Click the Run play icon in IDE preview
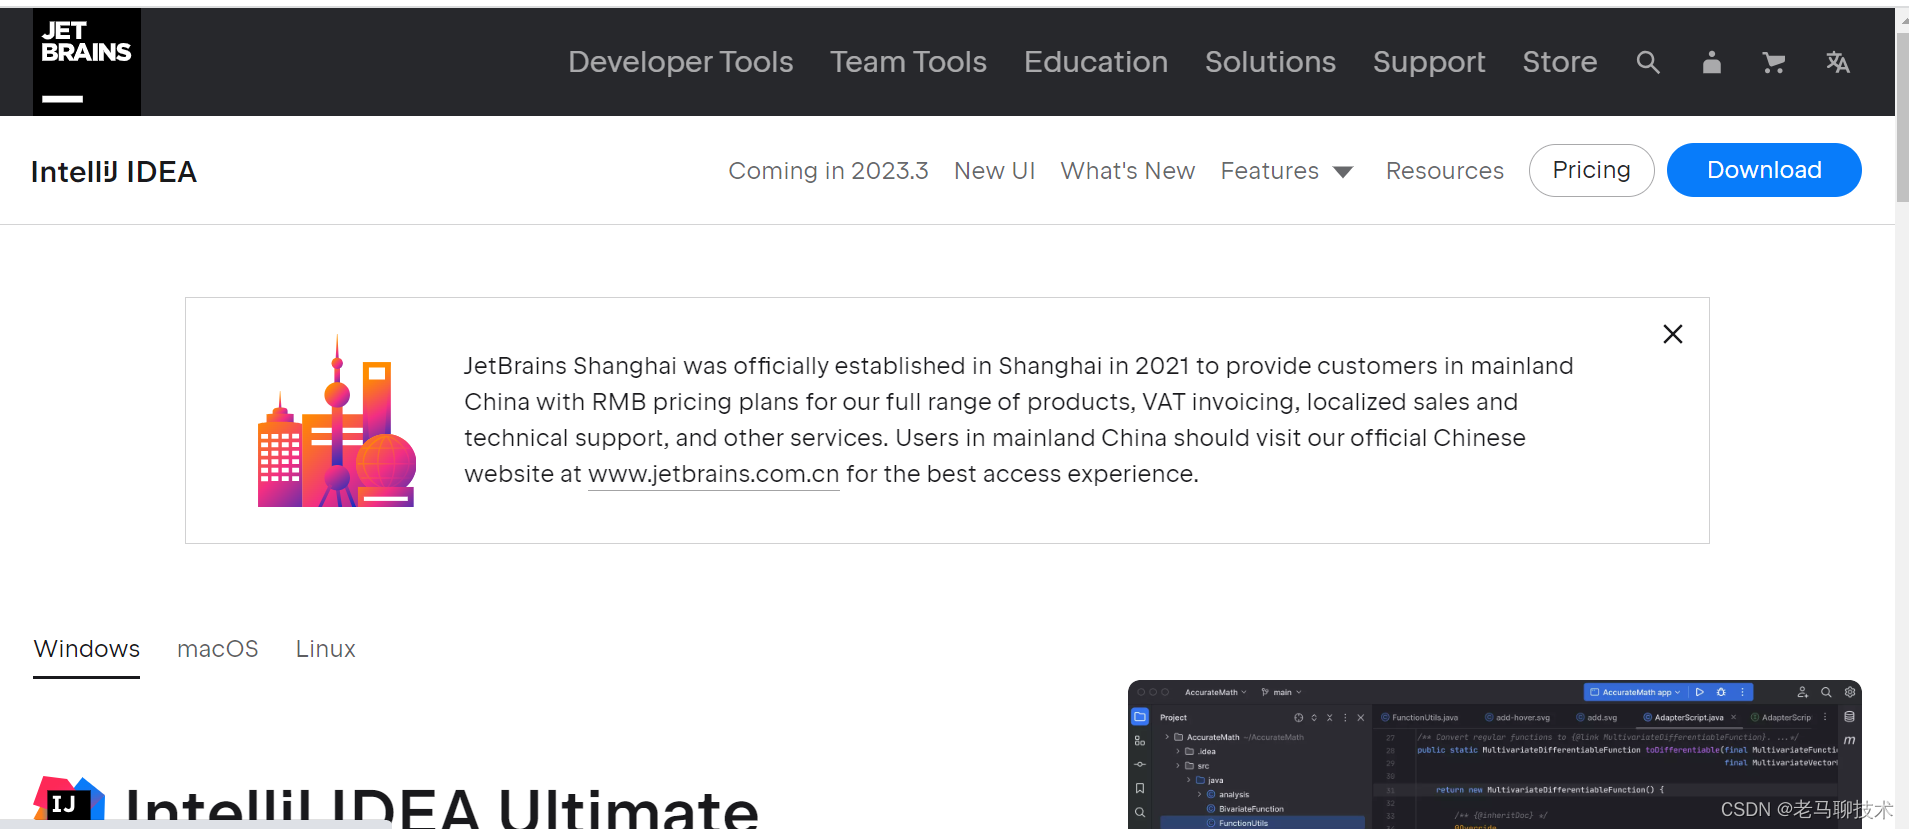This screenshot has height=829, width=1909. [1699, 692]
